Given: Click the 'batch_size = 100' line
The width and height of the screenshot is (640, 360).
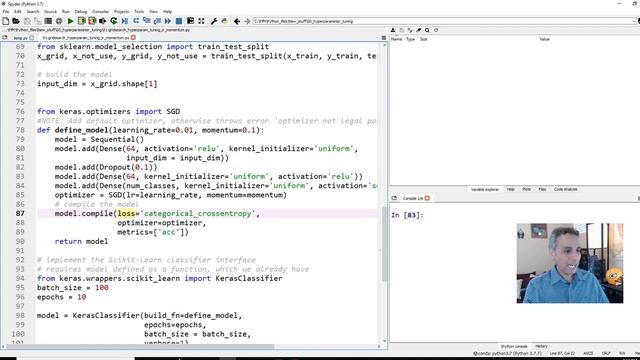Looking at the screenshot, I should click(x=73, y=288).
